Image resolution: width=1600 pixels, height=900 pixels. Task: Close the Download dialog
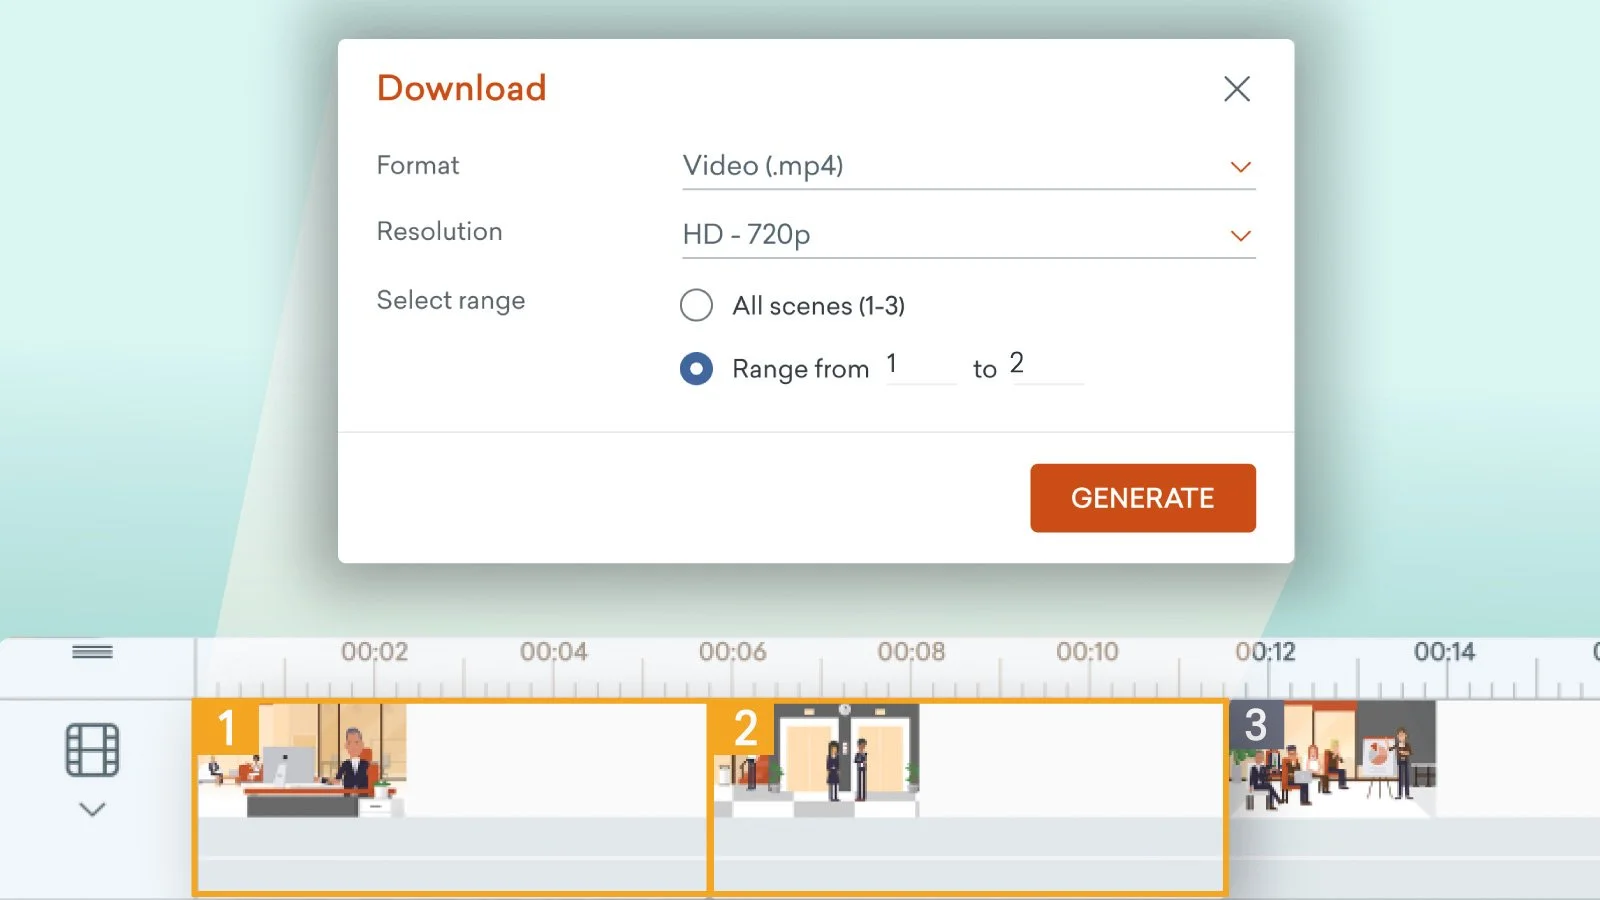(1237, 89)
